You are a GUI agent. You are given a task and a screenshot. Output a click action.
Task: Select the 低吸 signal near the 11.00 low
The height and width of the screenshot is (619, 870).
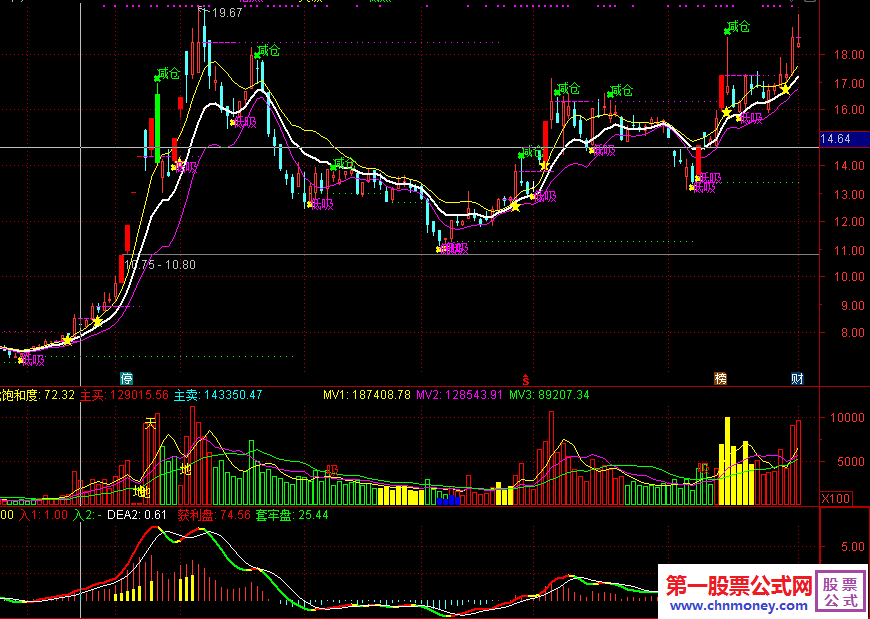453,249
